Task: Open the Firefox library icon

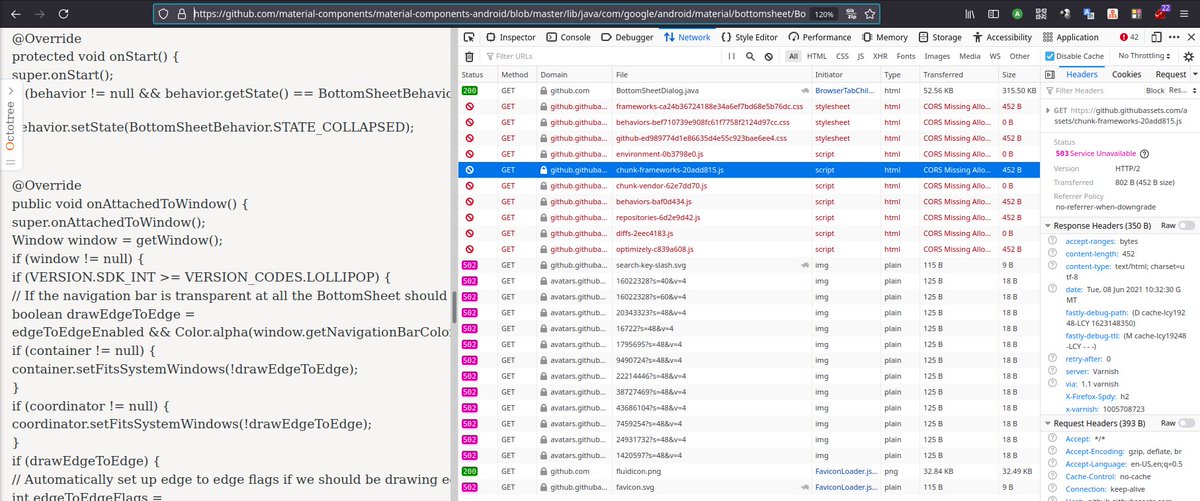Action: (970, 14)
